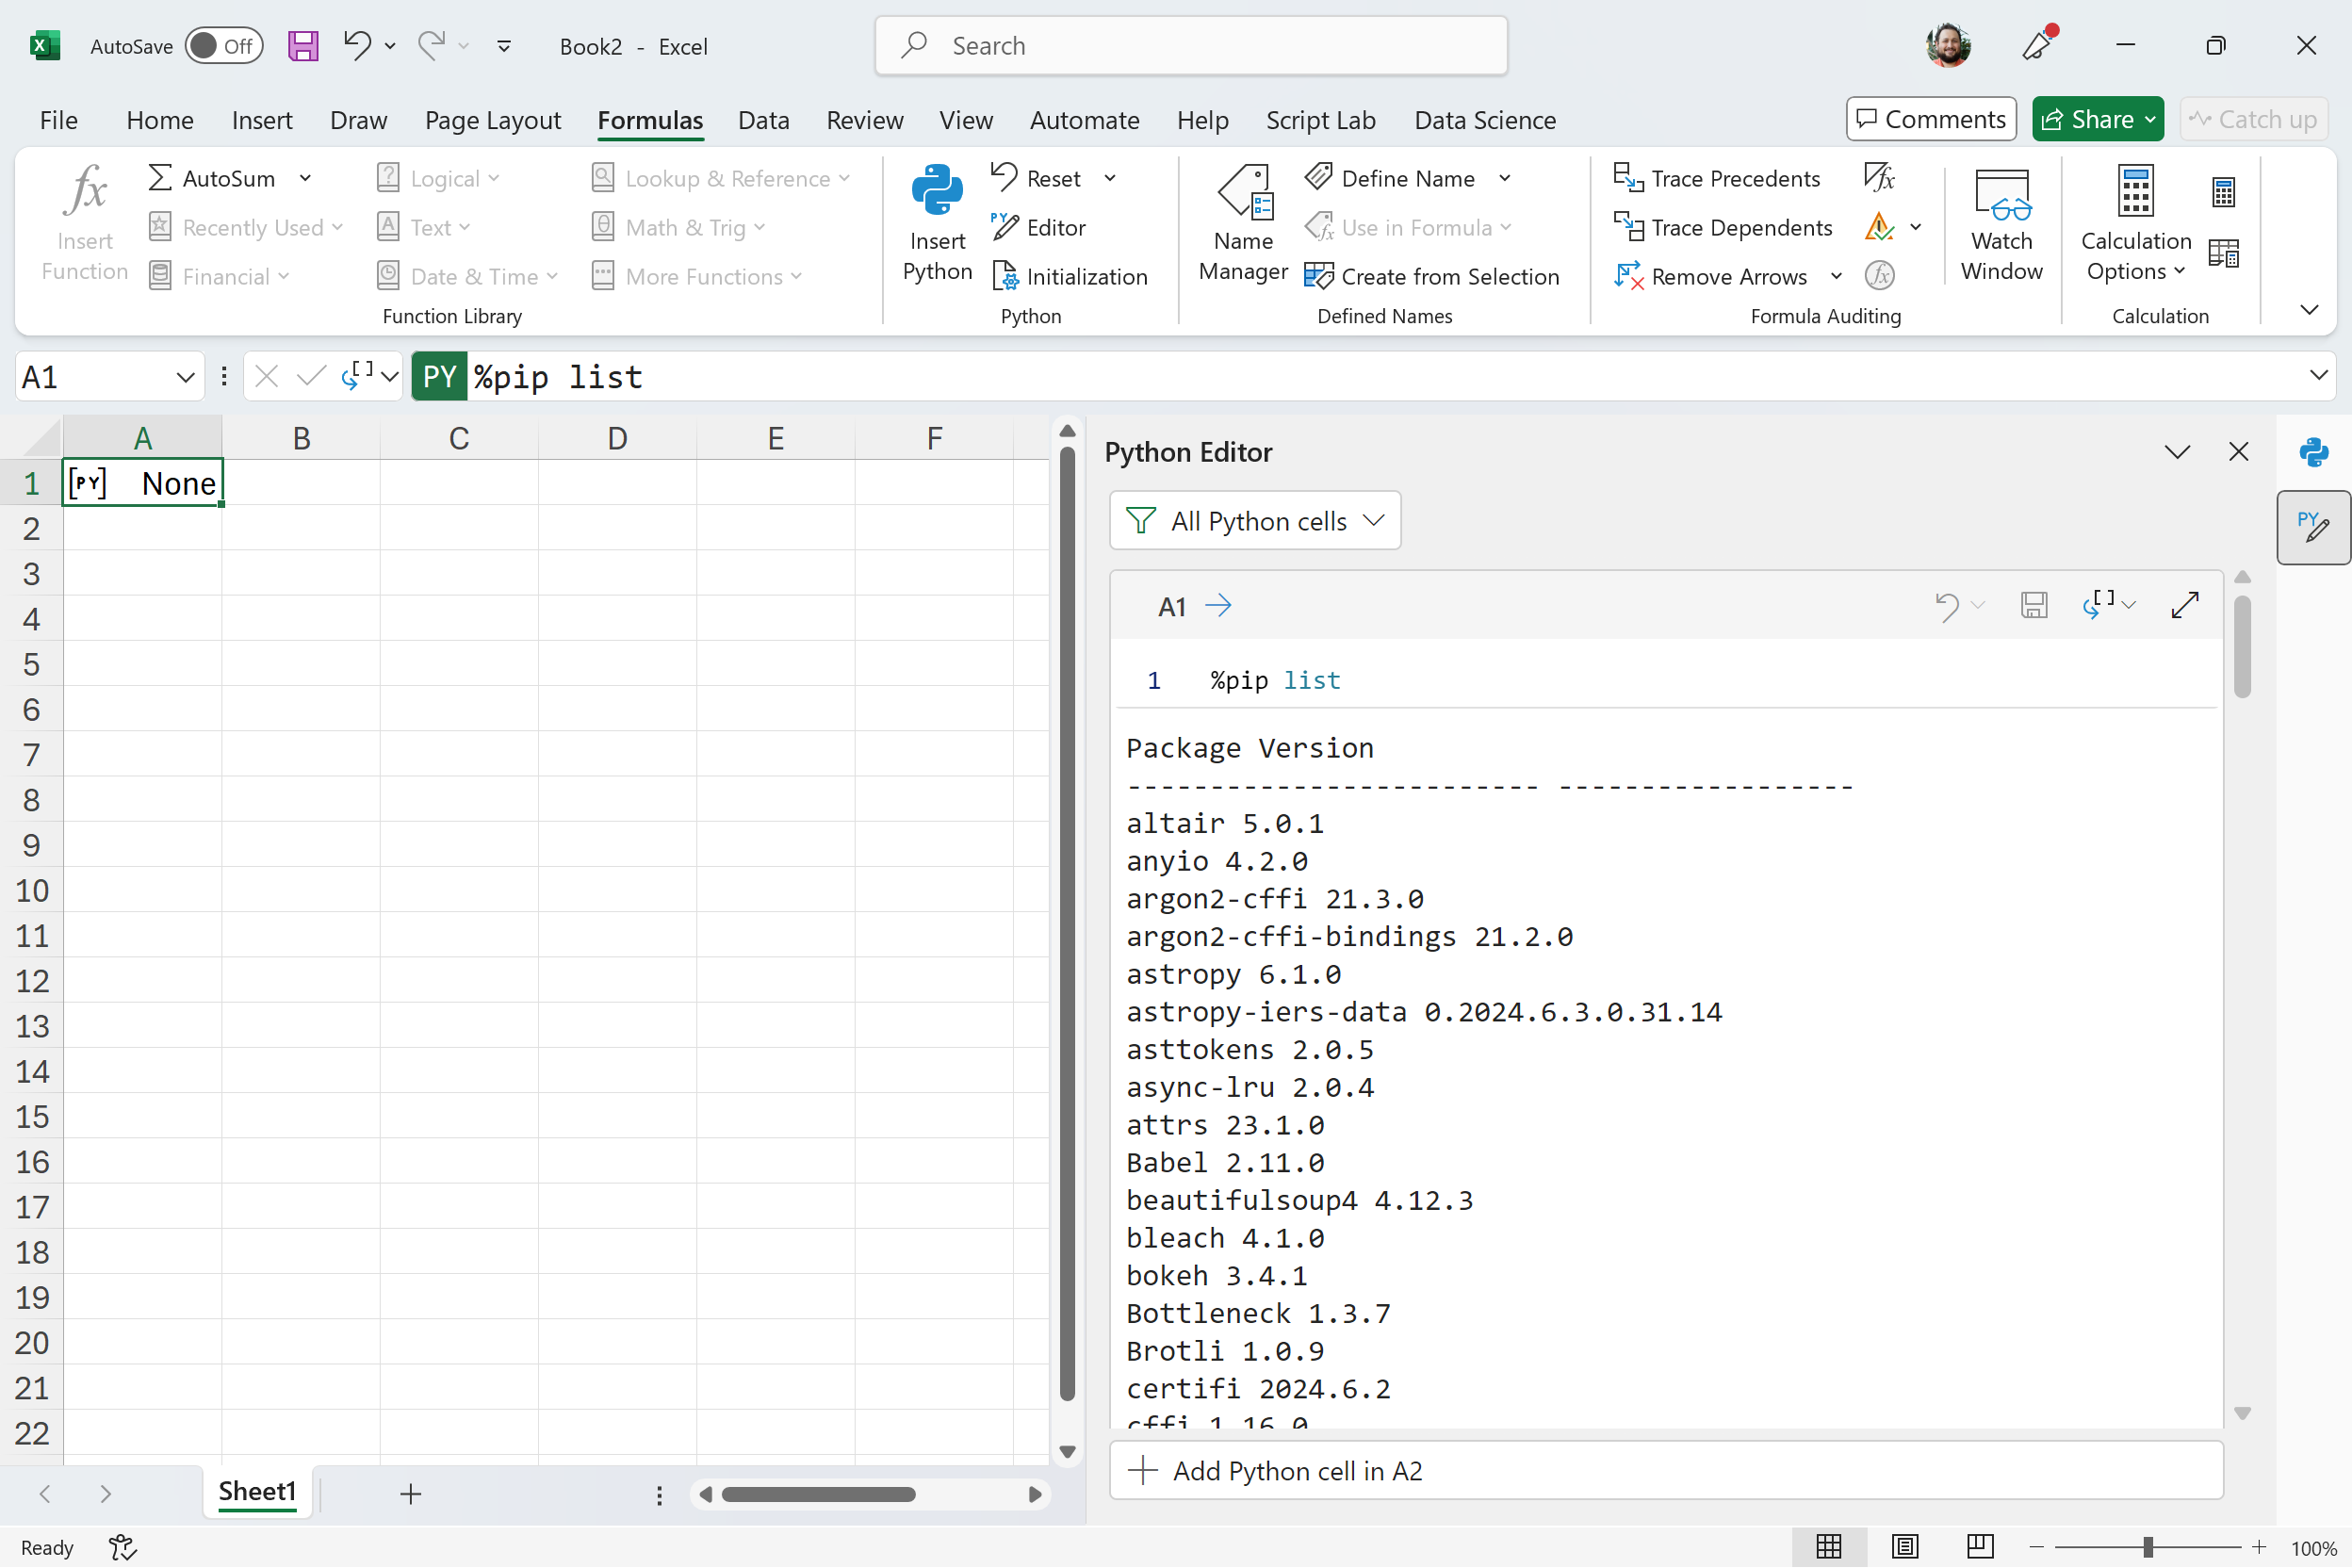Open the Python Editor from the ribbon

point(1039,228)
